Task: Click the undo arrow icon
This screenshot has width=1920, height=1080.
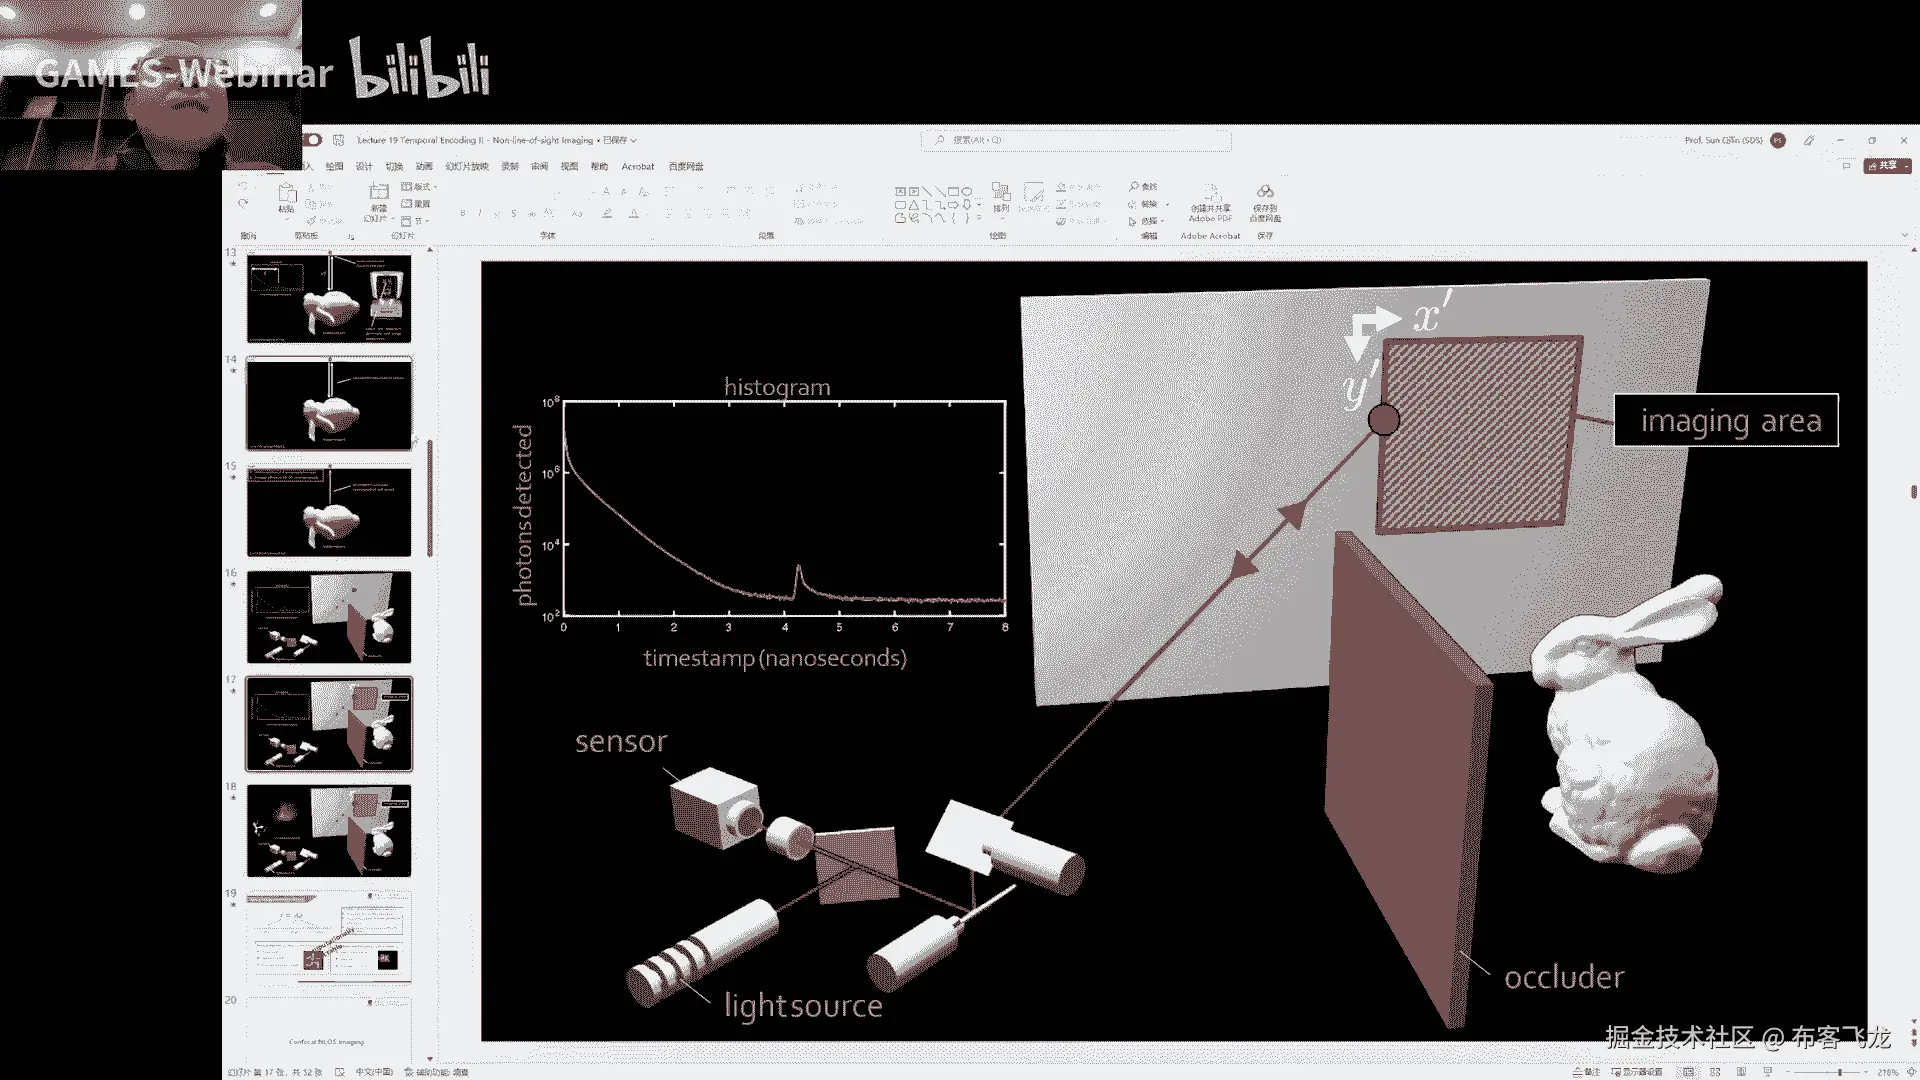Action: tap(243, 187)
